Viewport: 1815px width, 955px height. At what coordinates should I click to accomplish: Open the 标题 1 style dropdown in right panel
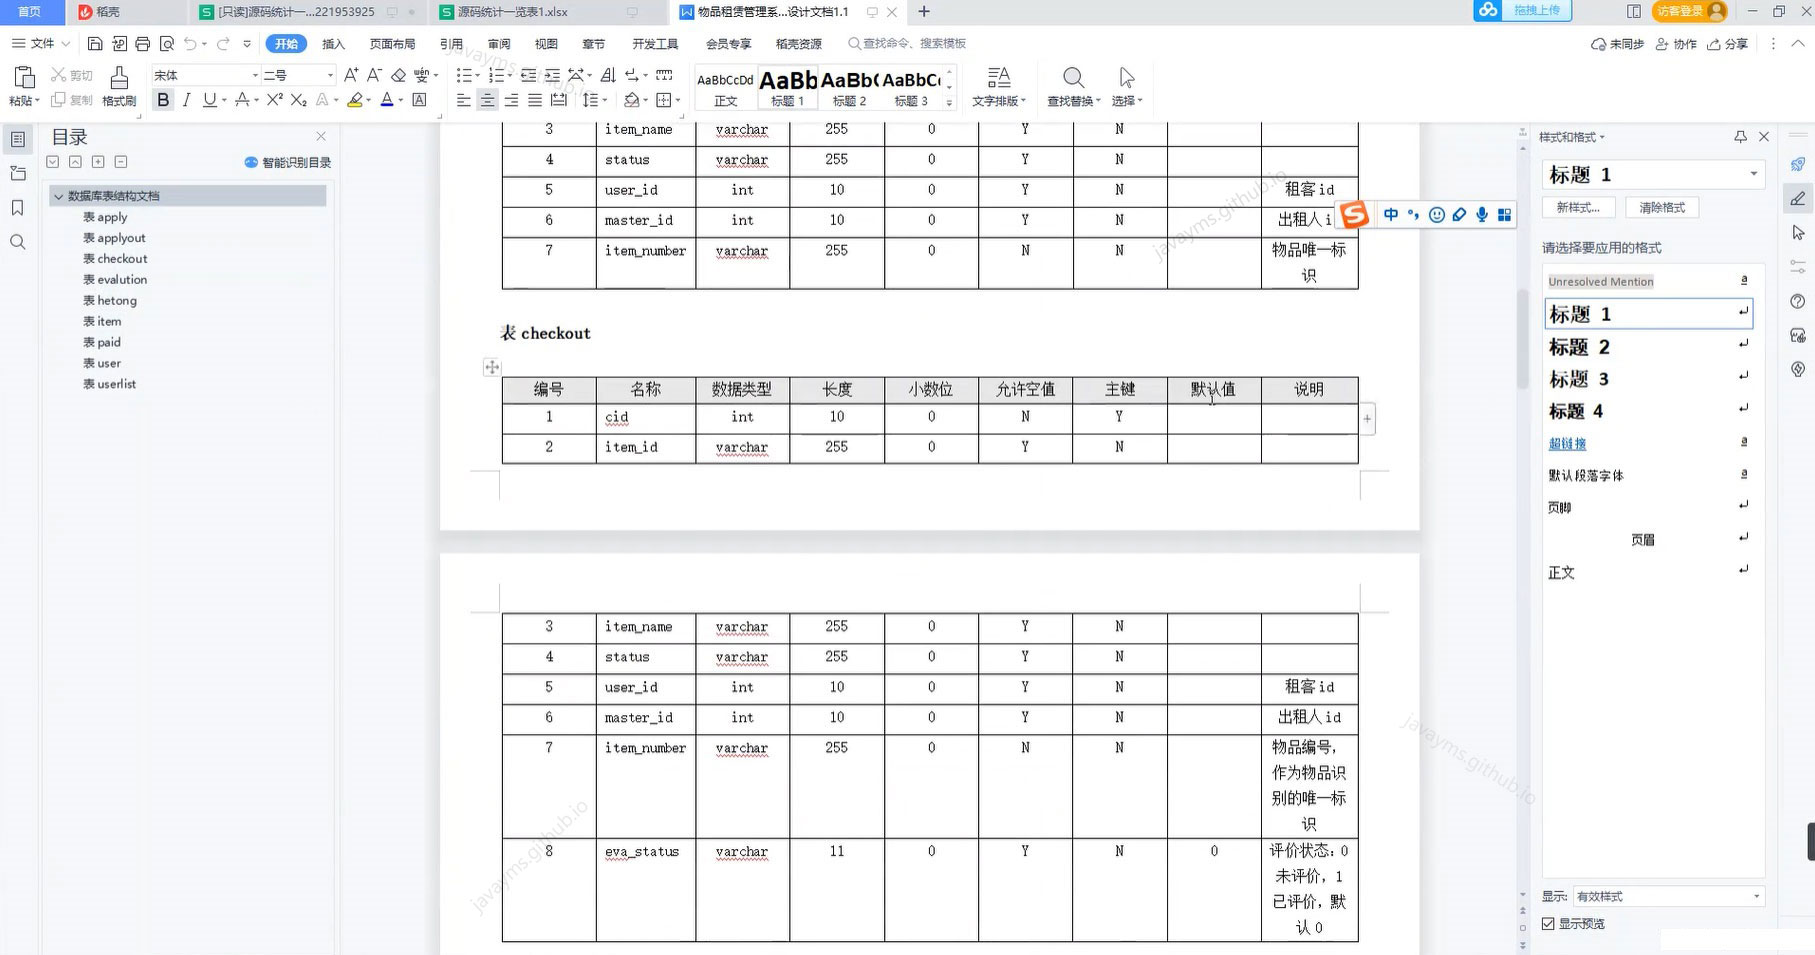pyautogui.click(x=1755, y=174)
